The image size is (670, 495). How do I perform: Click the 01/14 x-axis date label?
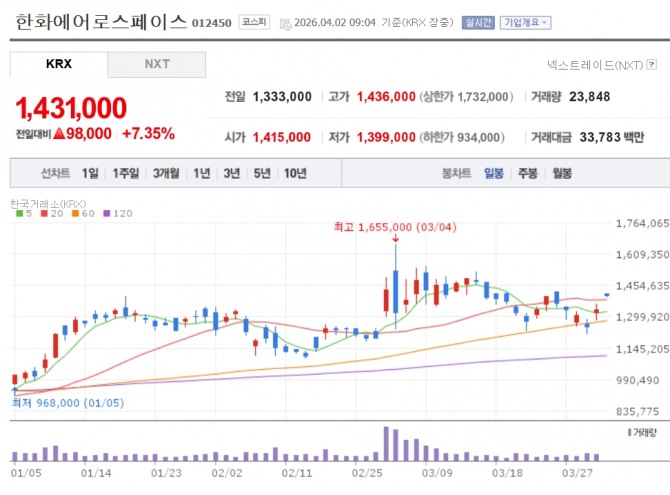96,473
